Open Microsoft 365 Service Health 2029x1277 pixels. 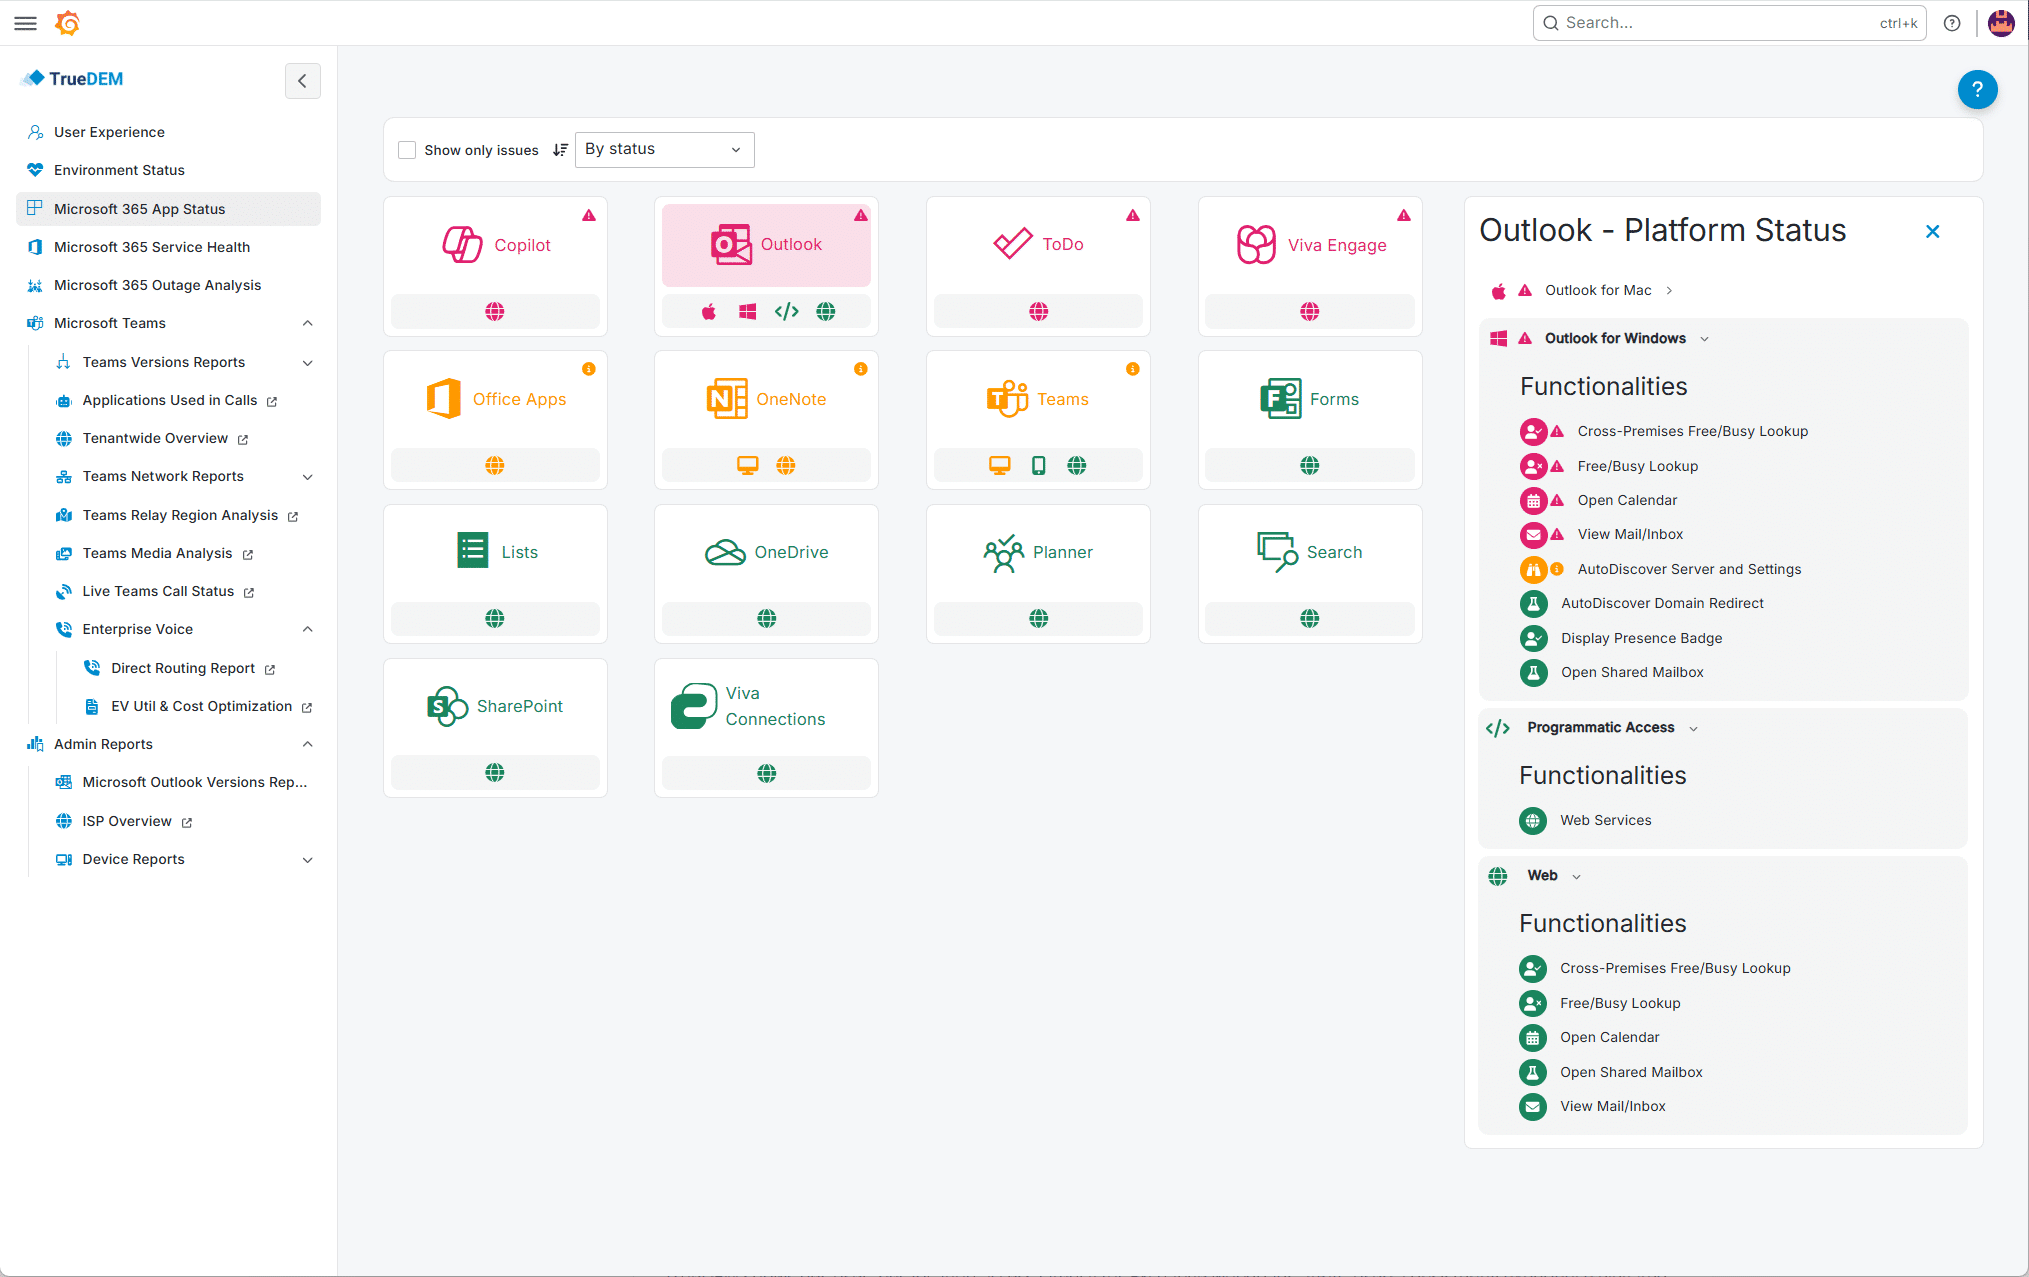click(152, 247)
